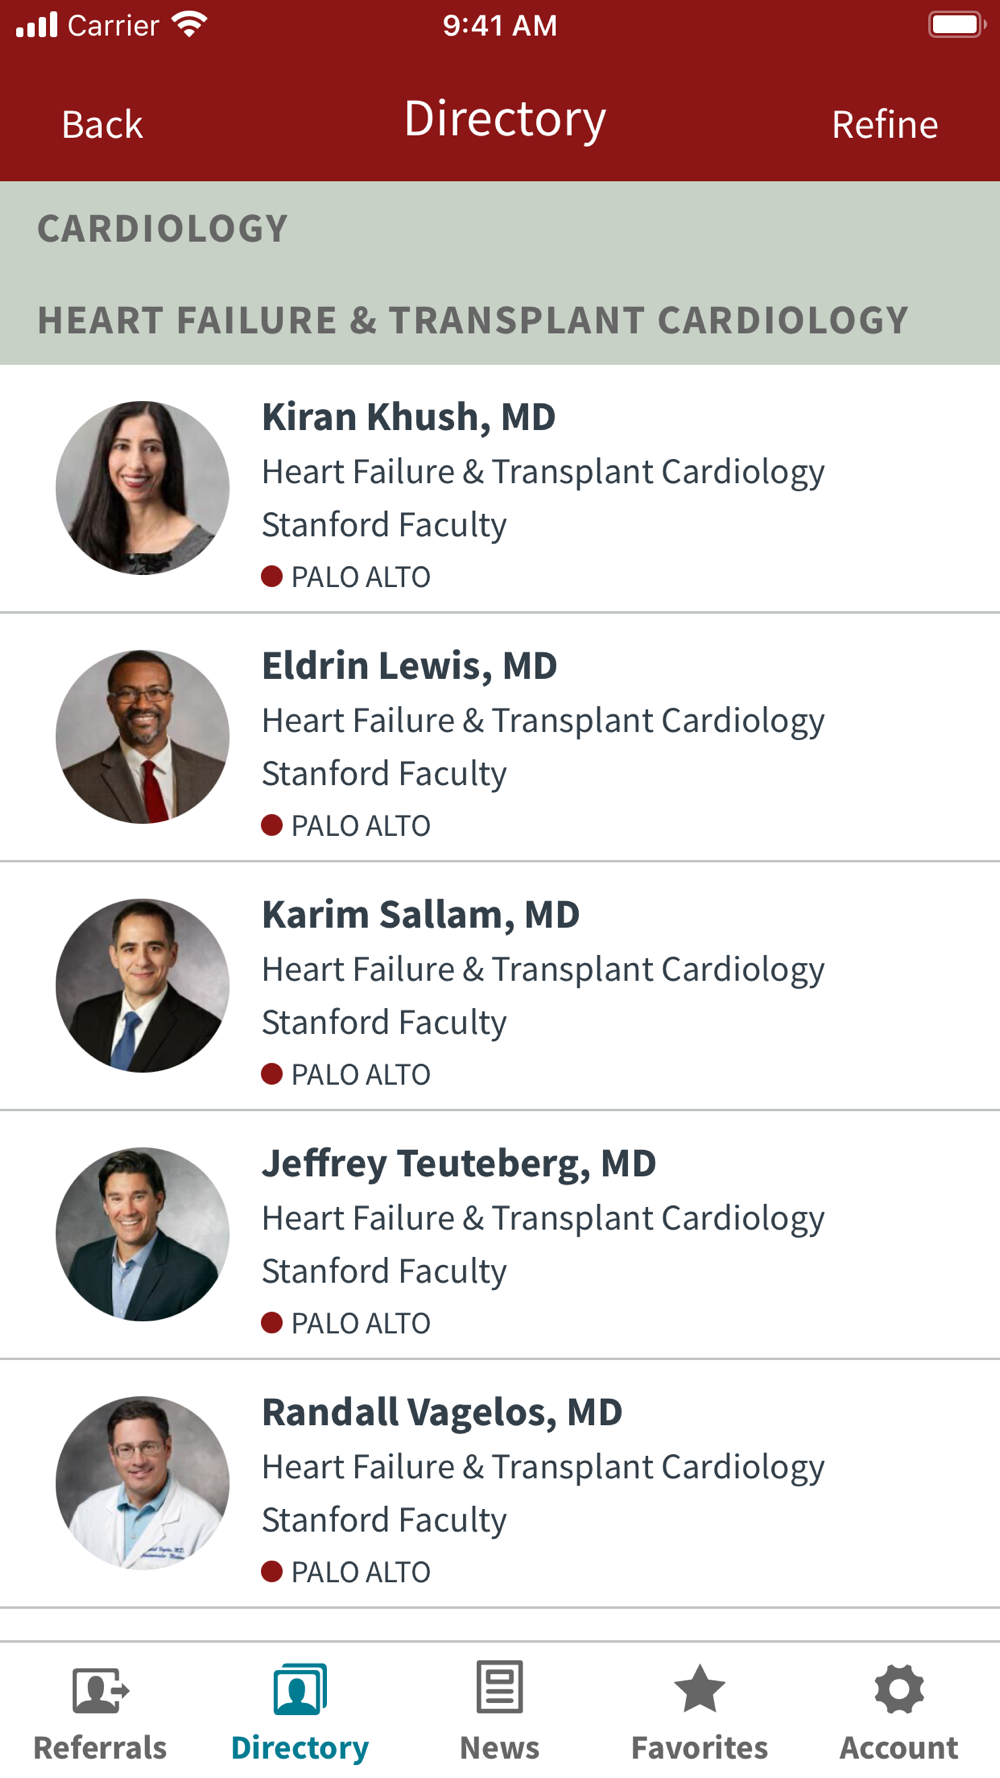
Task: Tap the battery status icon
Action: [956, 25]
